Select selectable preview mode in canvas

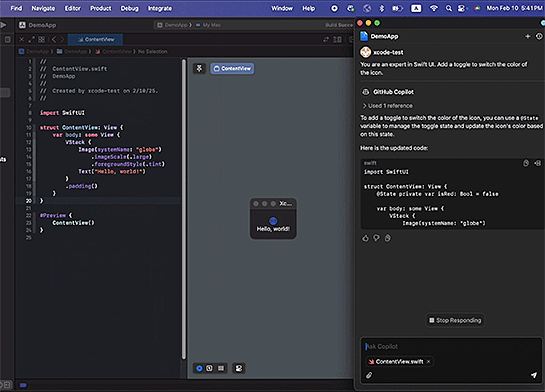coord(209,368)
